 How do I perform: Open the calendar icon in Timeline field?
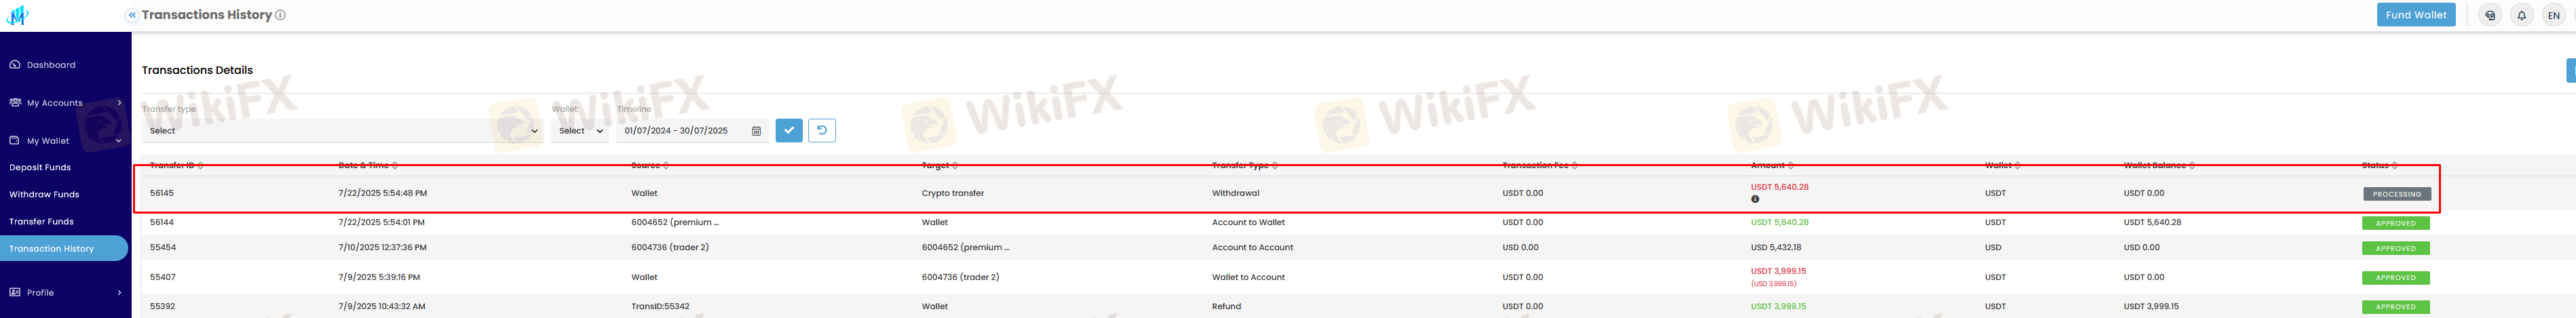pyautogui.click(x=756, y=131)
